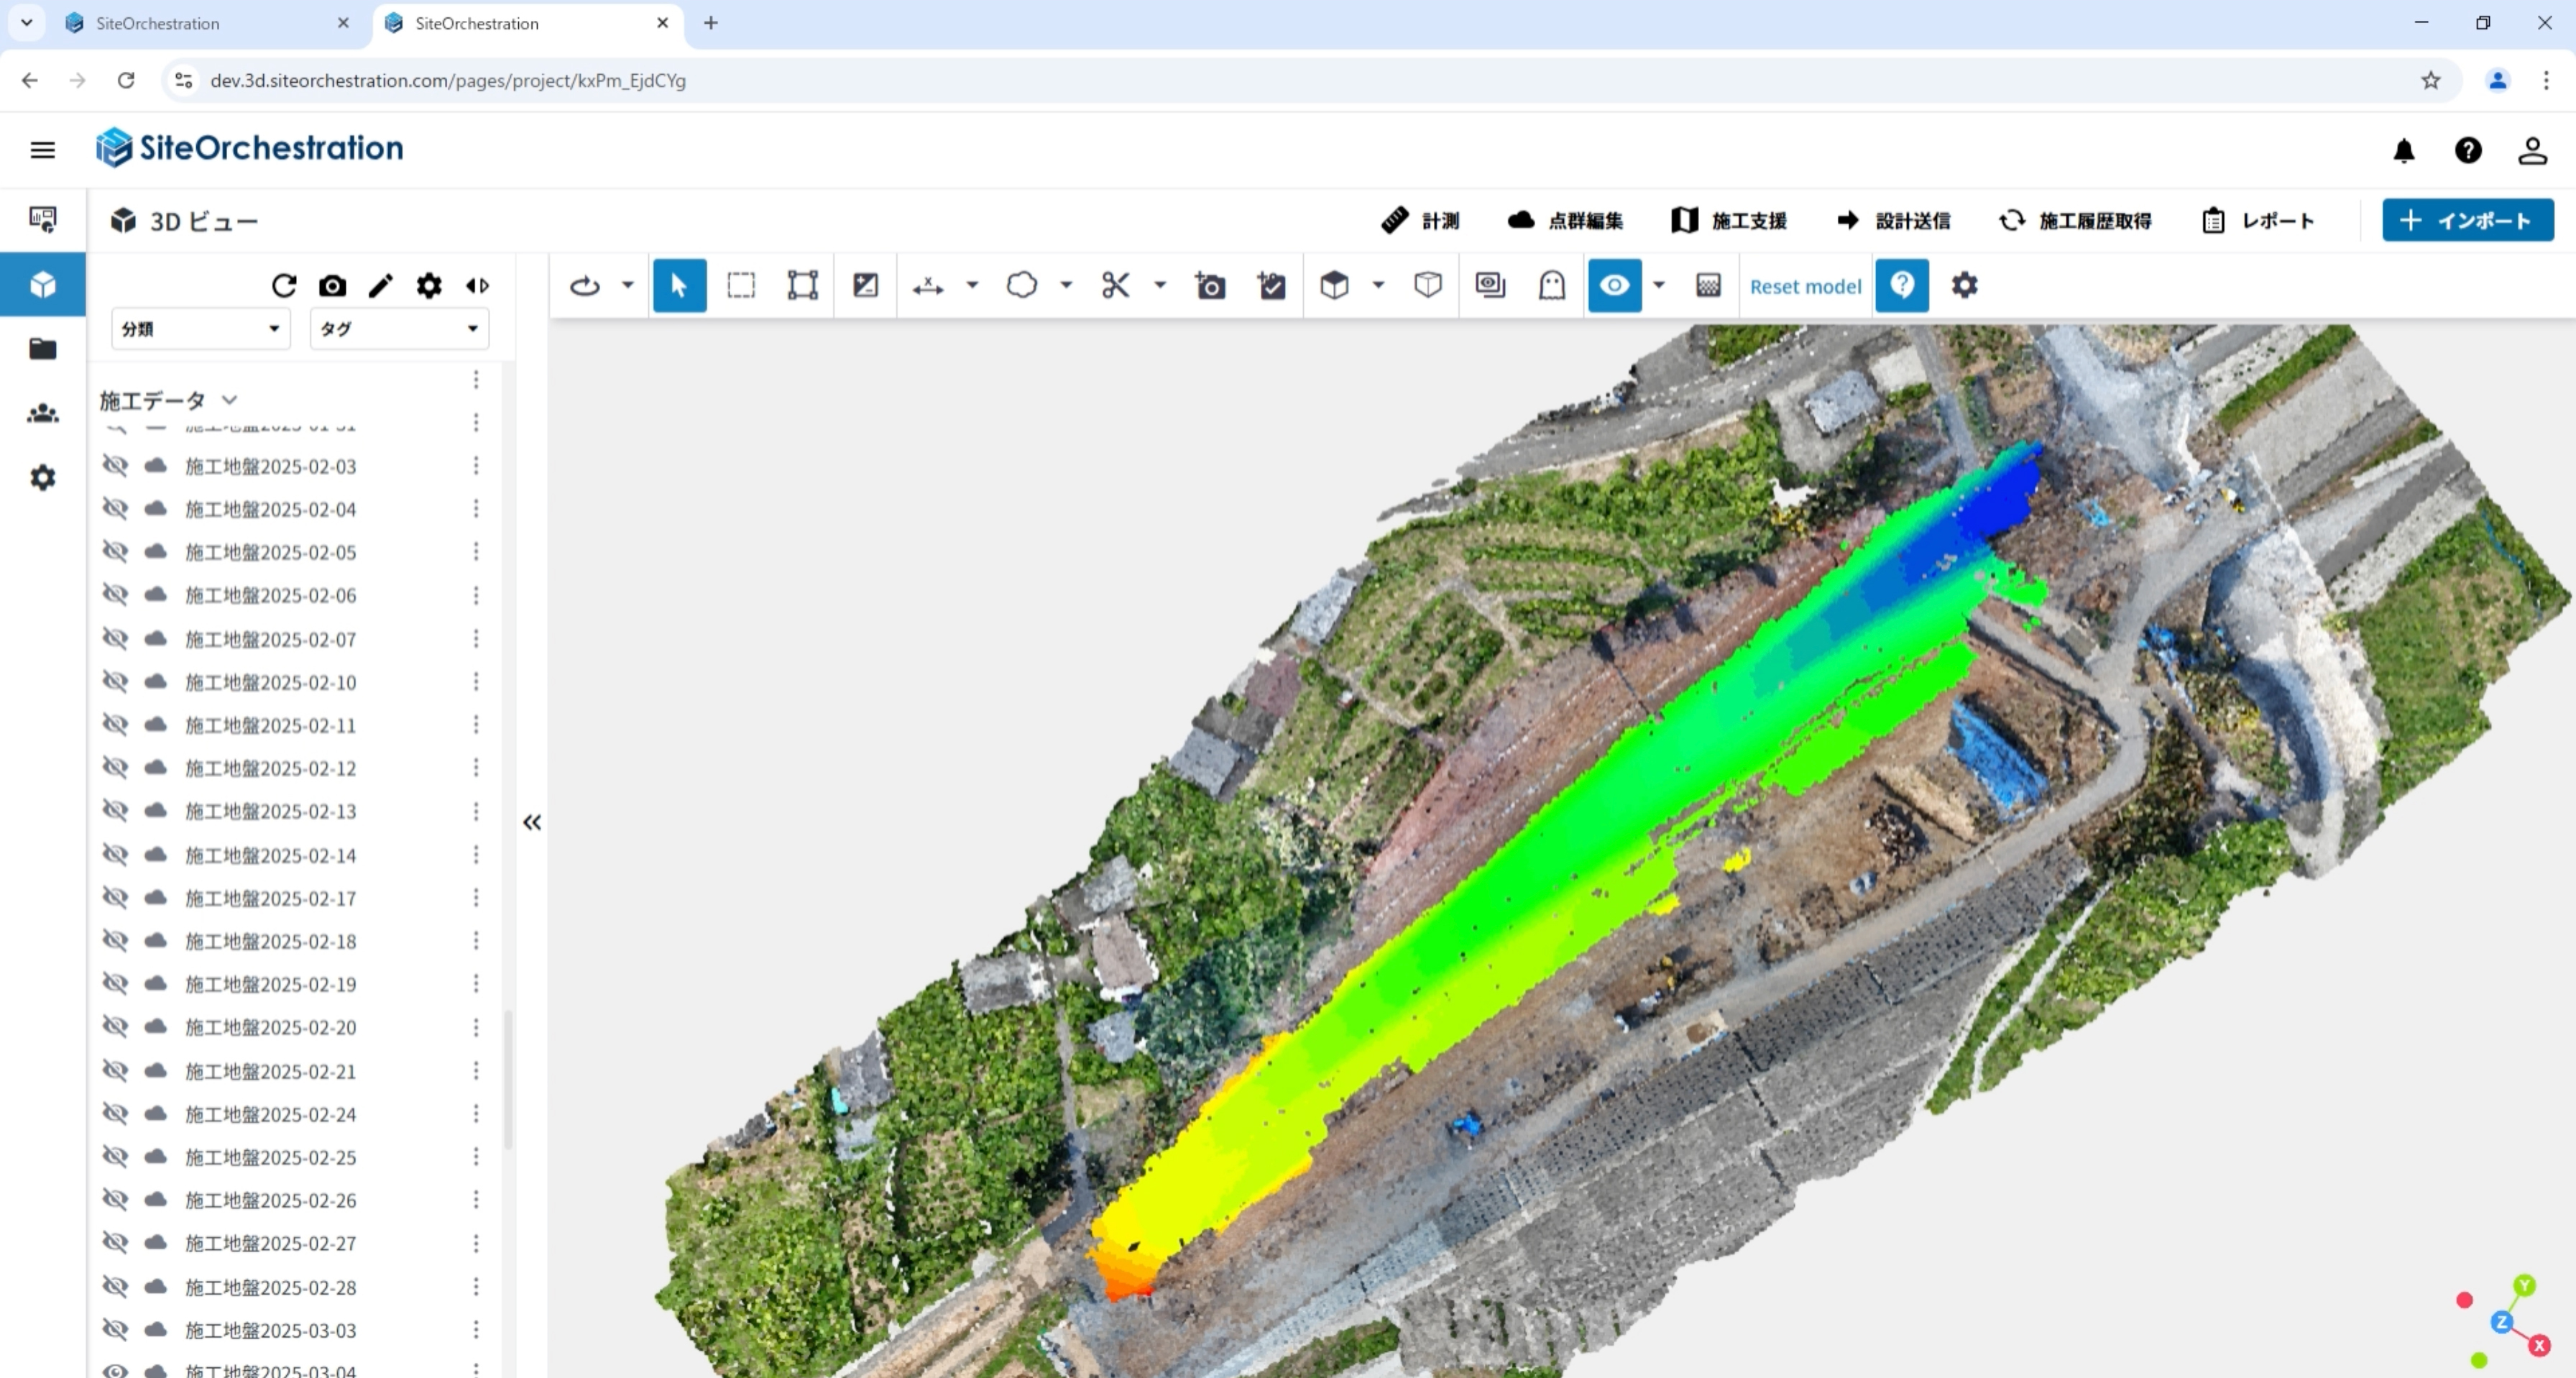
Task: Toggle visibility of 施工地盤2025-02-03 layer
Action: tap(116, 466)
